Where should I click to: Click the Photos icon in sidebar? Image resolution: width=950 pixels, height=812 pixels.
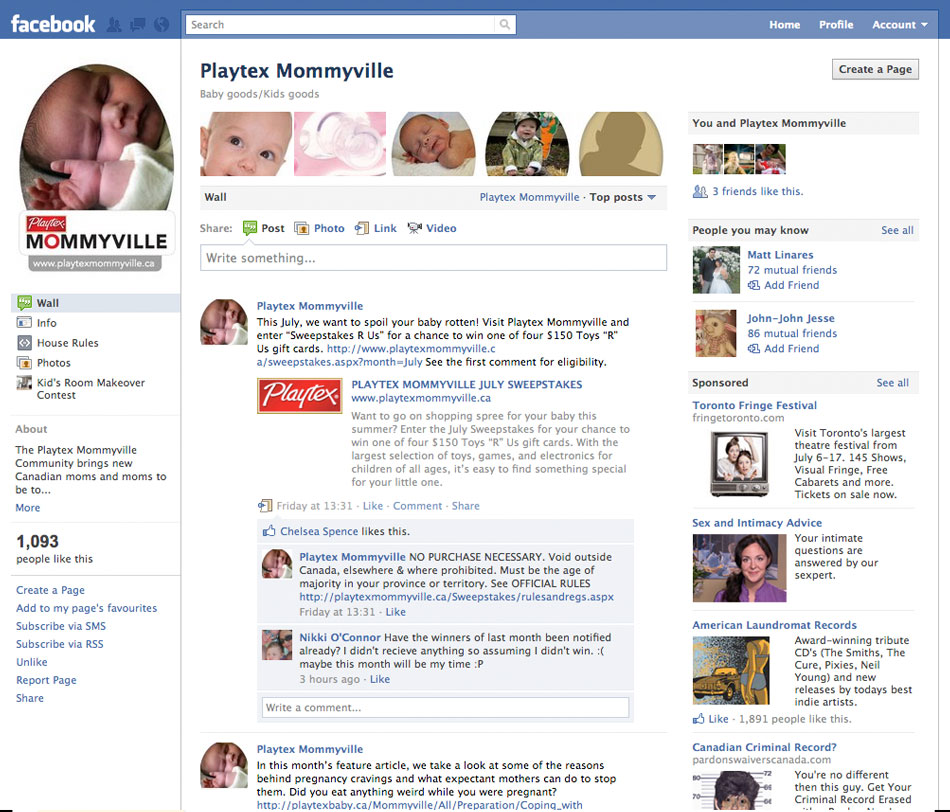(x=24, y=362)
